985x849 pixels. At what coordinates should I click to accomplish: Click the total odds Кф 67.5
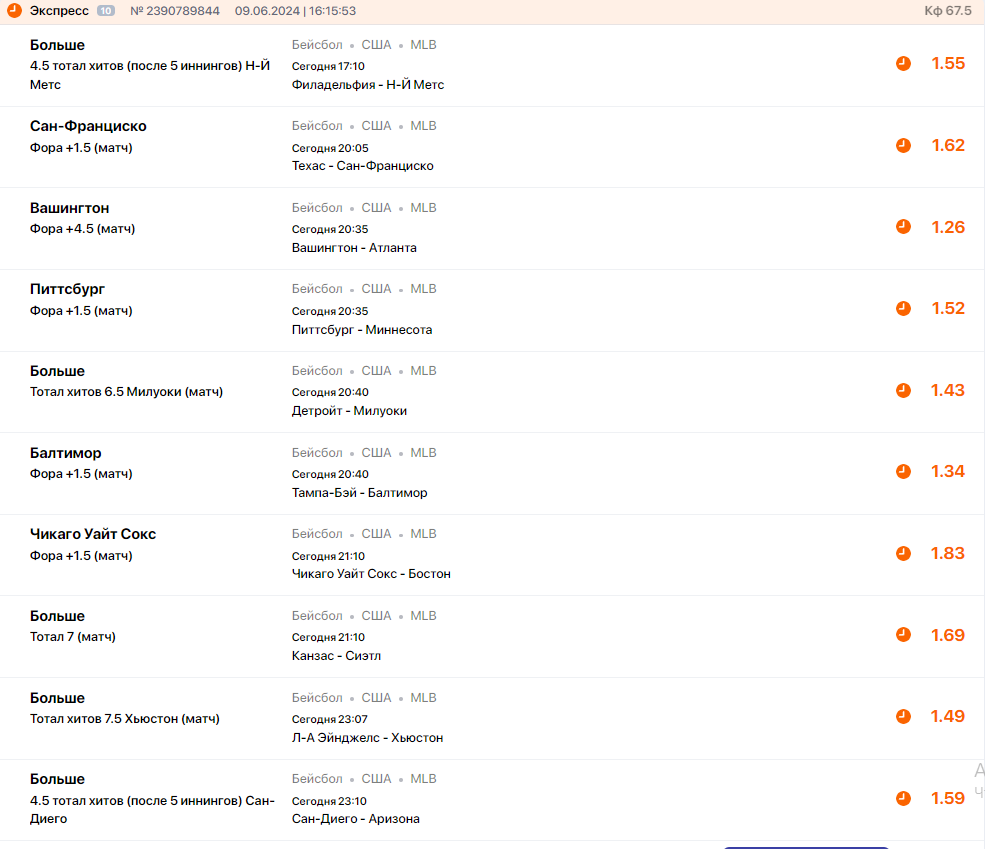(x=947, y=11)
